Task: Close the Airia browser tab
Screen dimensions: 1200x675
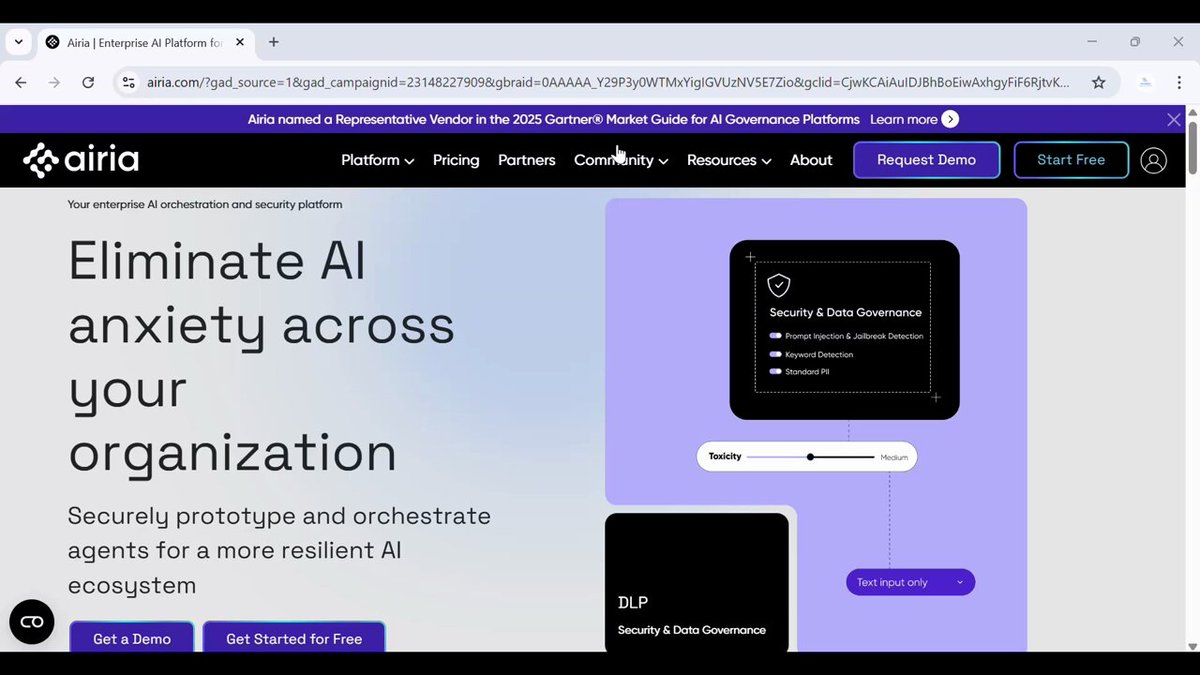Action: [x=240, y=42]
